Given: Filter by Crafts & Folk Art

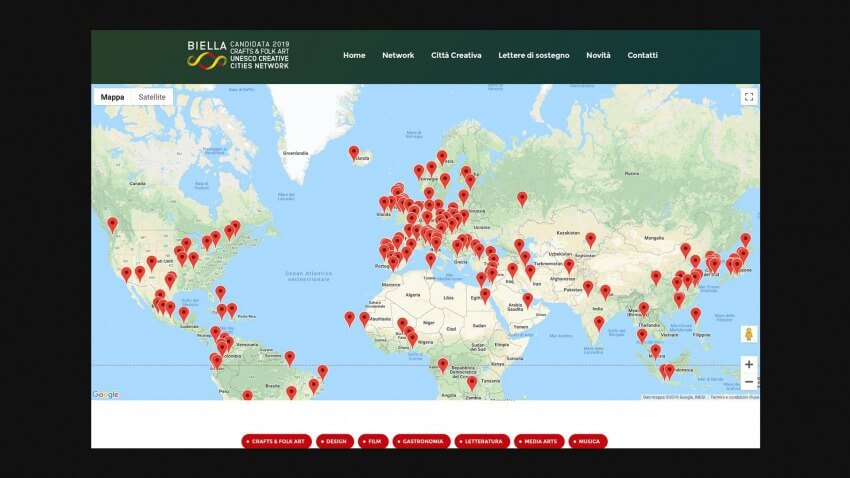Looking at the screenshot, I should [x=276, y=441].
